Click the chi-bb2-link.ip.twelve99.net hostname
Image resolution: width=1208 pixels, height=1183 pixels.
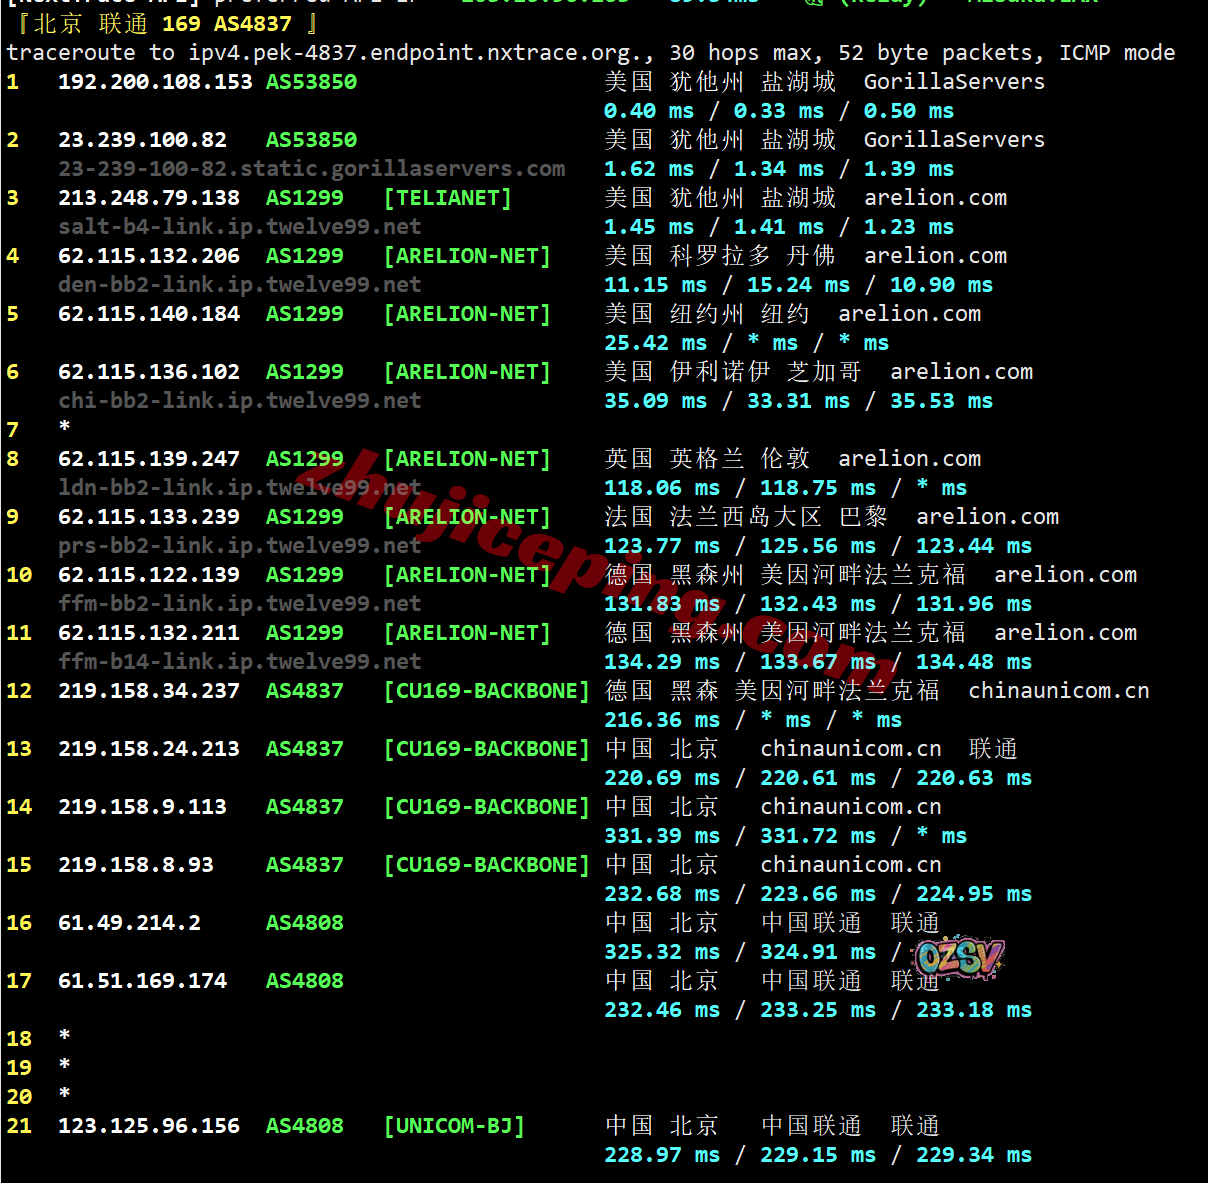[x=239, y=401]
